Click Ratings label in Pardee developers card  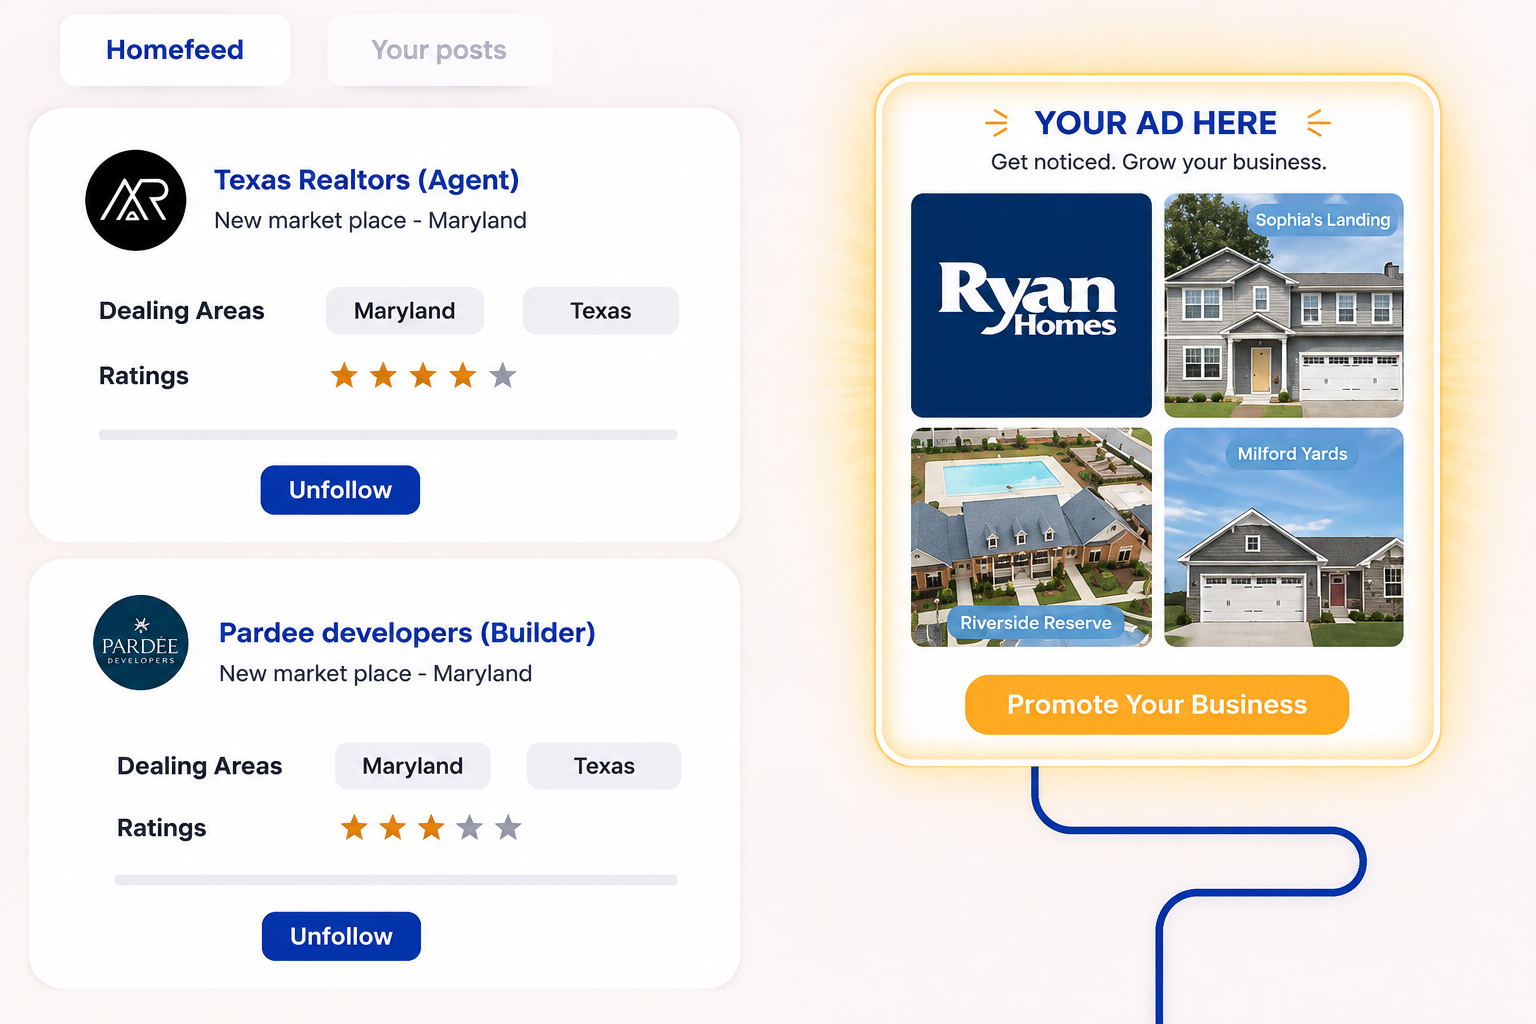[x=162, y=828]
